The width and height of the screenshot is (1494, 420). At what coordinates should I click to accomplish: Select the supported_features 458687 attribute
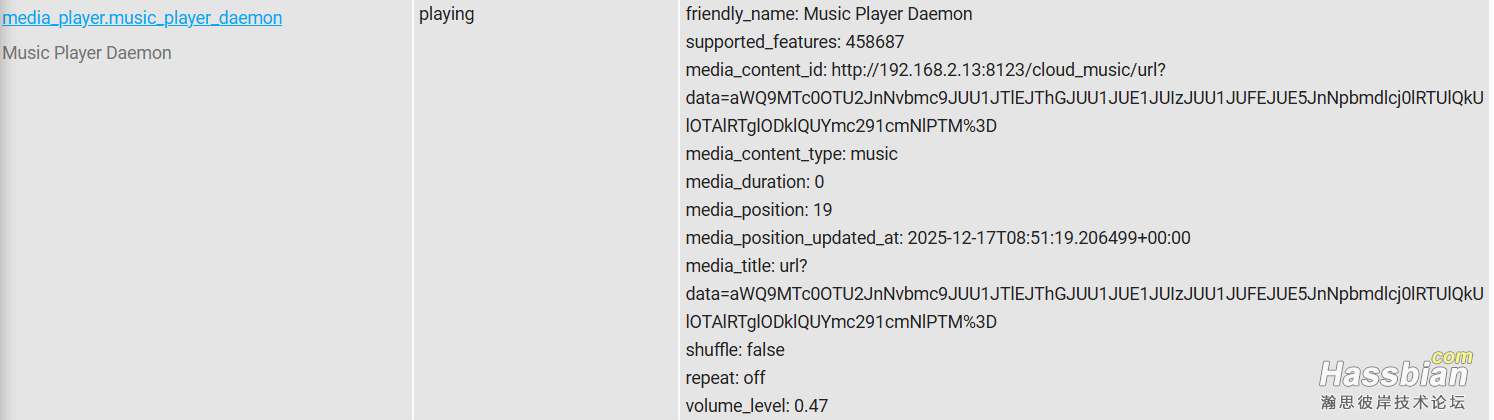(x=780, y=42)
